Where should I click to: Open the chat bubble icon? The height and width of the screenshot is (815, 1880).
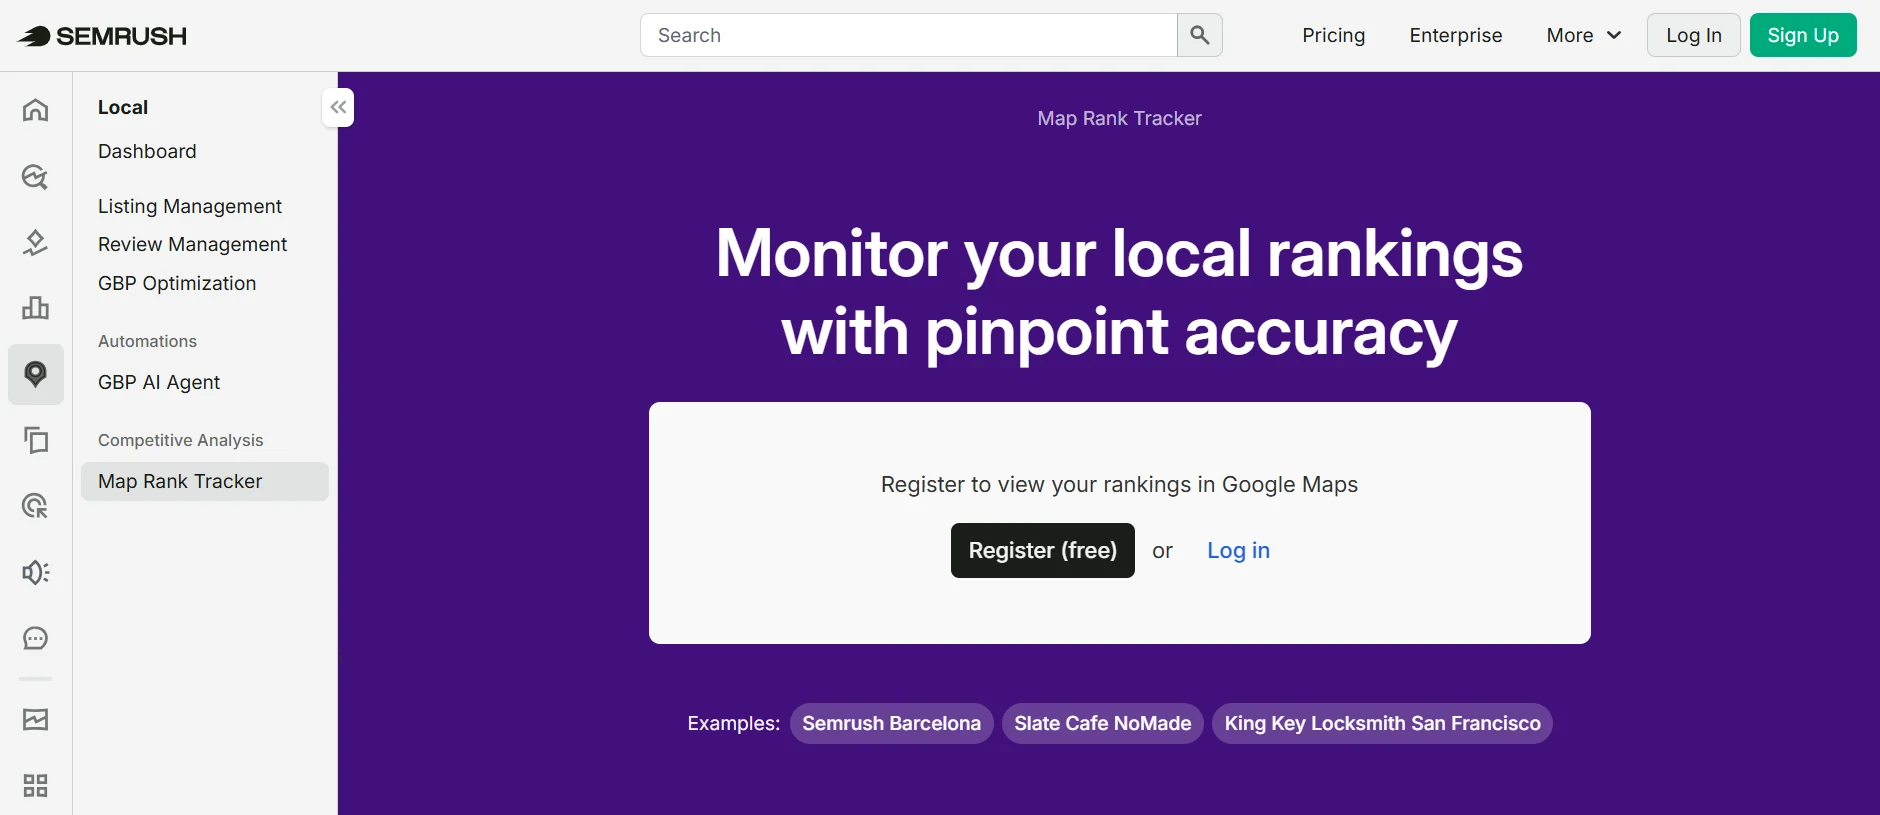click(x=35, y=638)
